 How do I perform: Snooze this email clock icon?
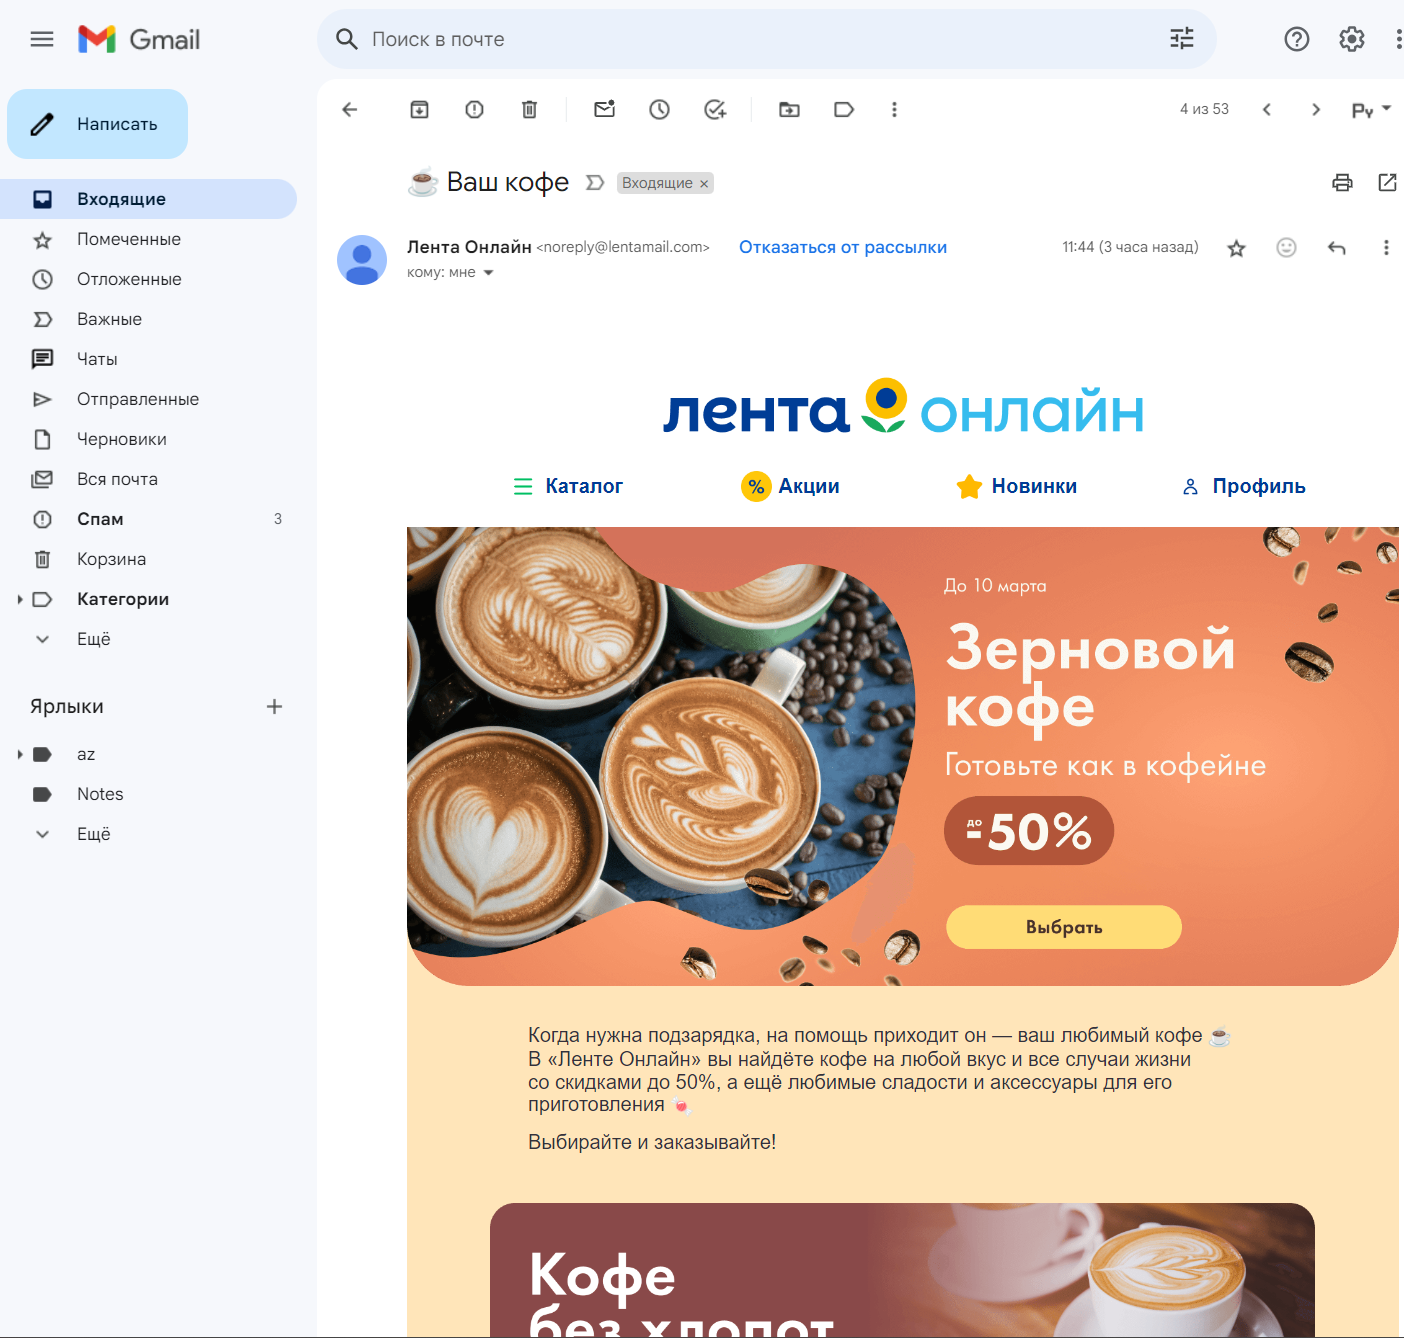point(660,109)
